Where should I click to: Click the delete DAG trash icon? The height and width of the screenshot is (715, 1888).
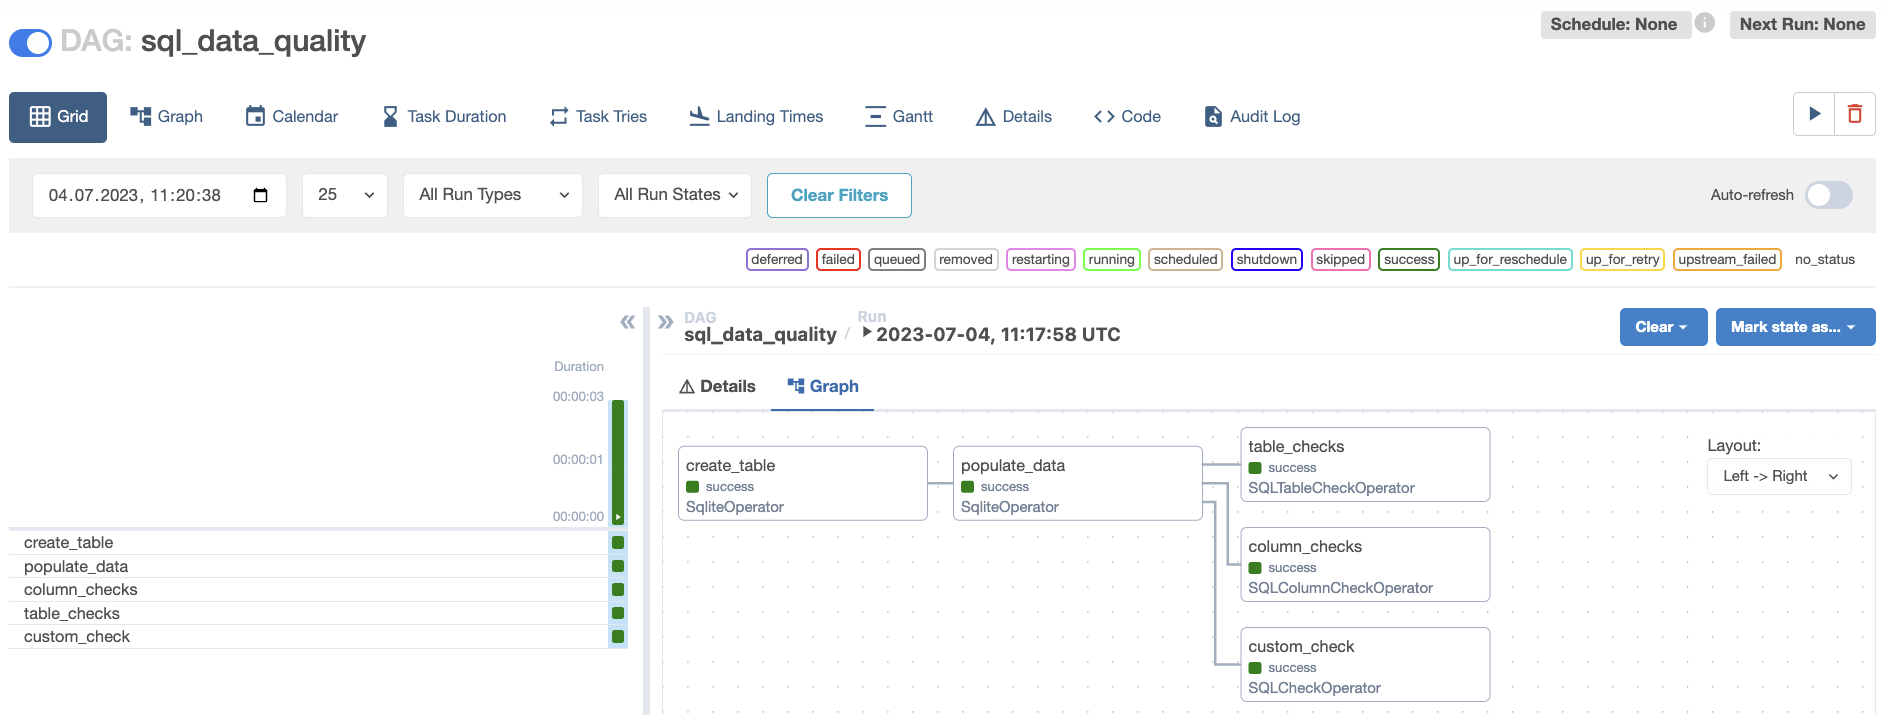1855,114
